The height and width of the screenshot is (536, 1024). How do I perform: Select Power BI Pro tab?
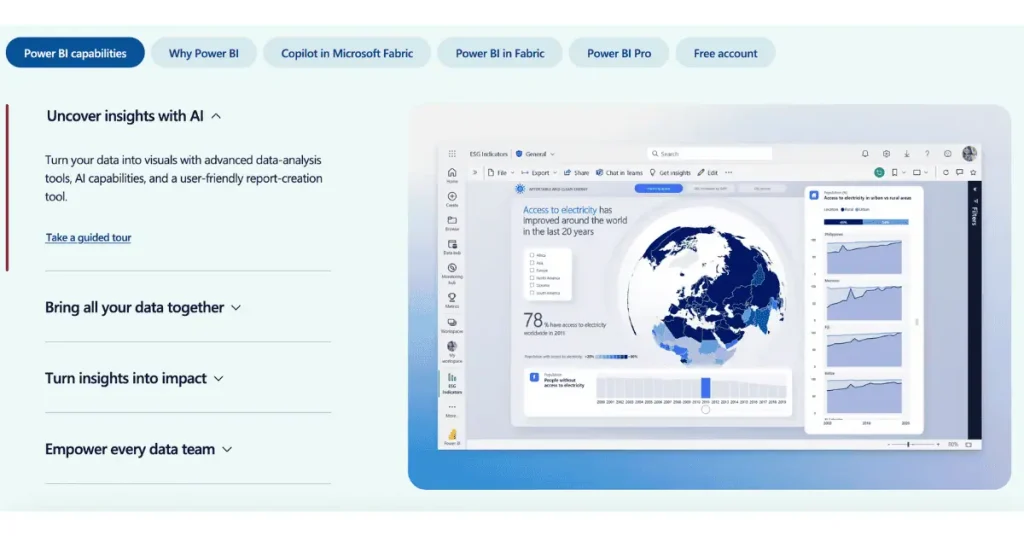[x=619, y=53]
